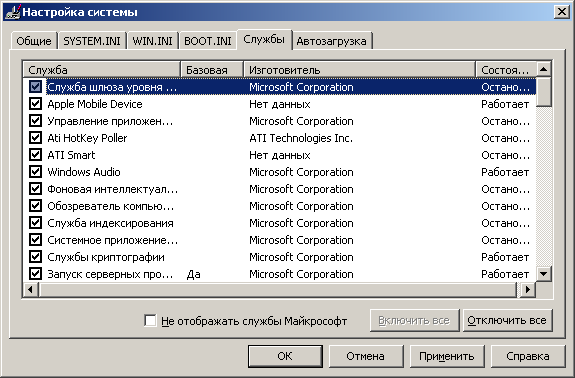Toggle checkbox for Фоновая интеллектуал… service

point(35,189)
